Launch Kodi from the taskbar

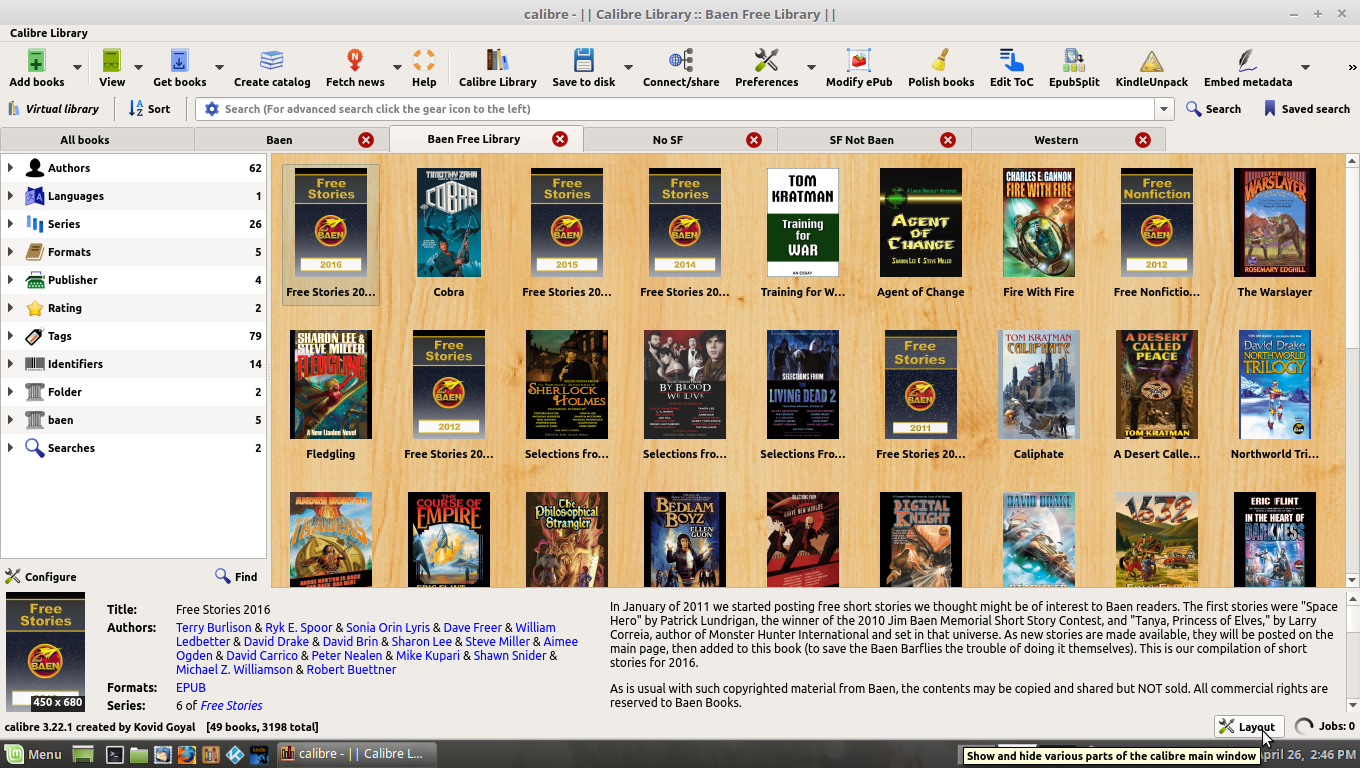pos(235,754)
